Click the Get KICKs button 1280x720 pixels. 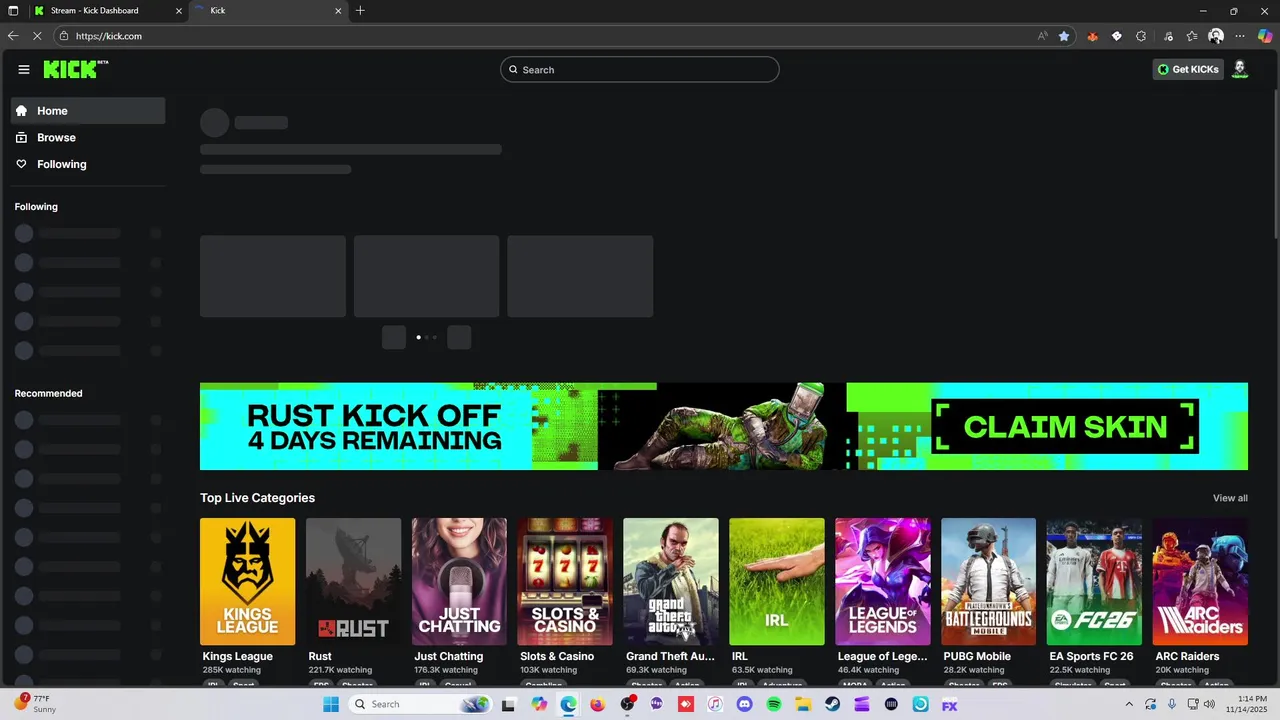click(x=1188, y=70)
